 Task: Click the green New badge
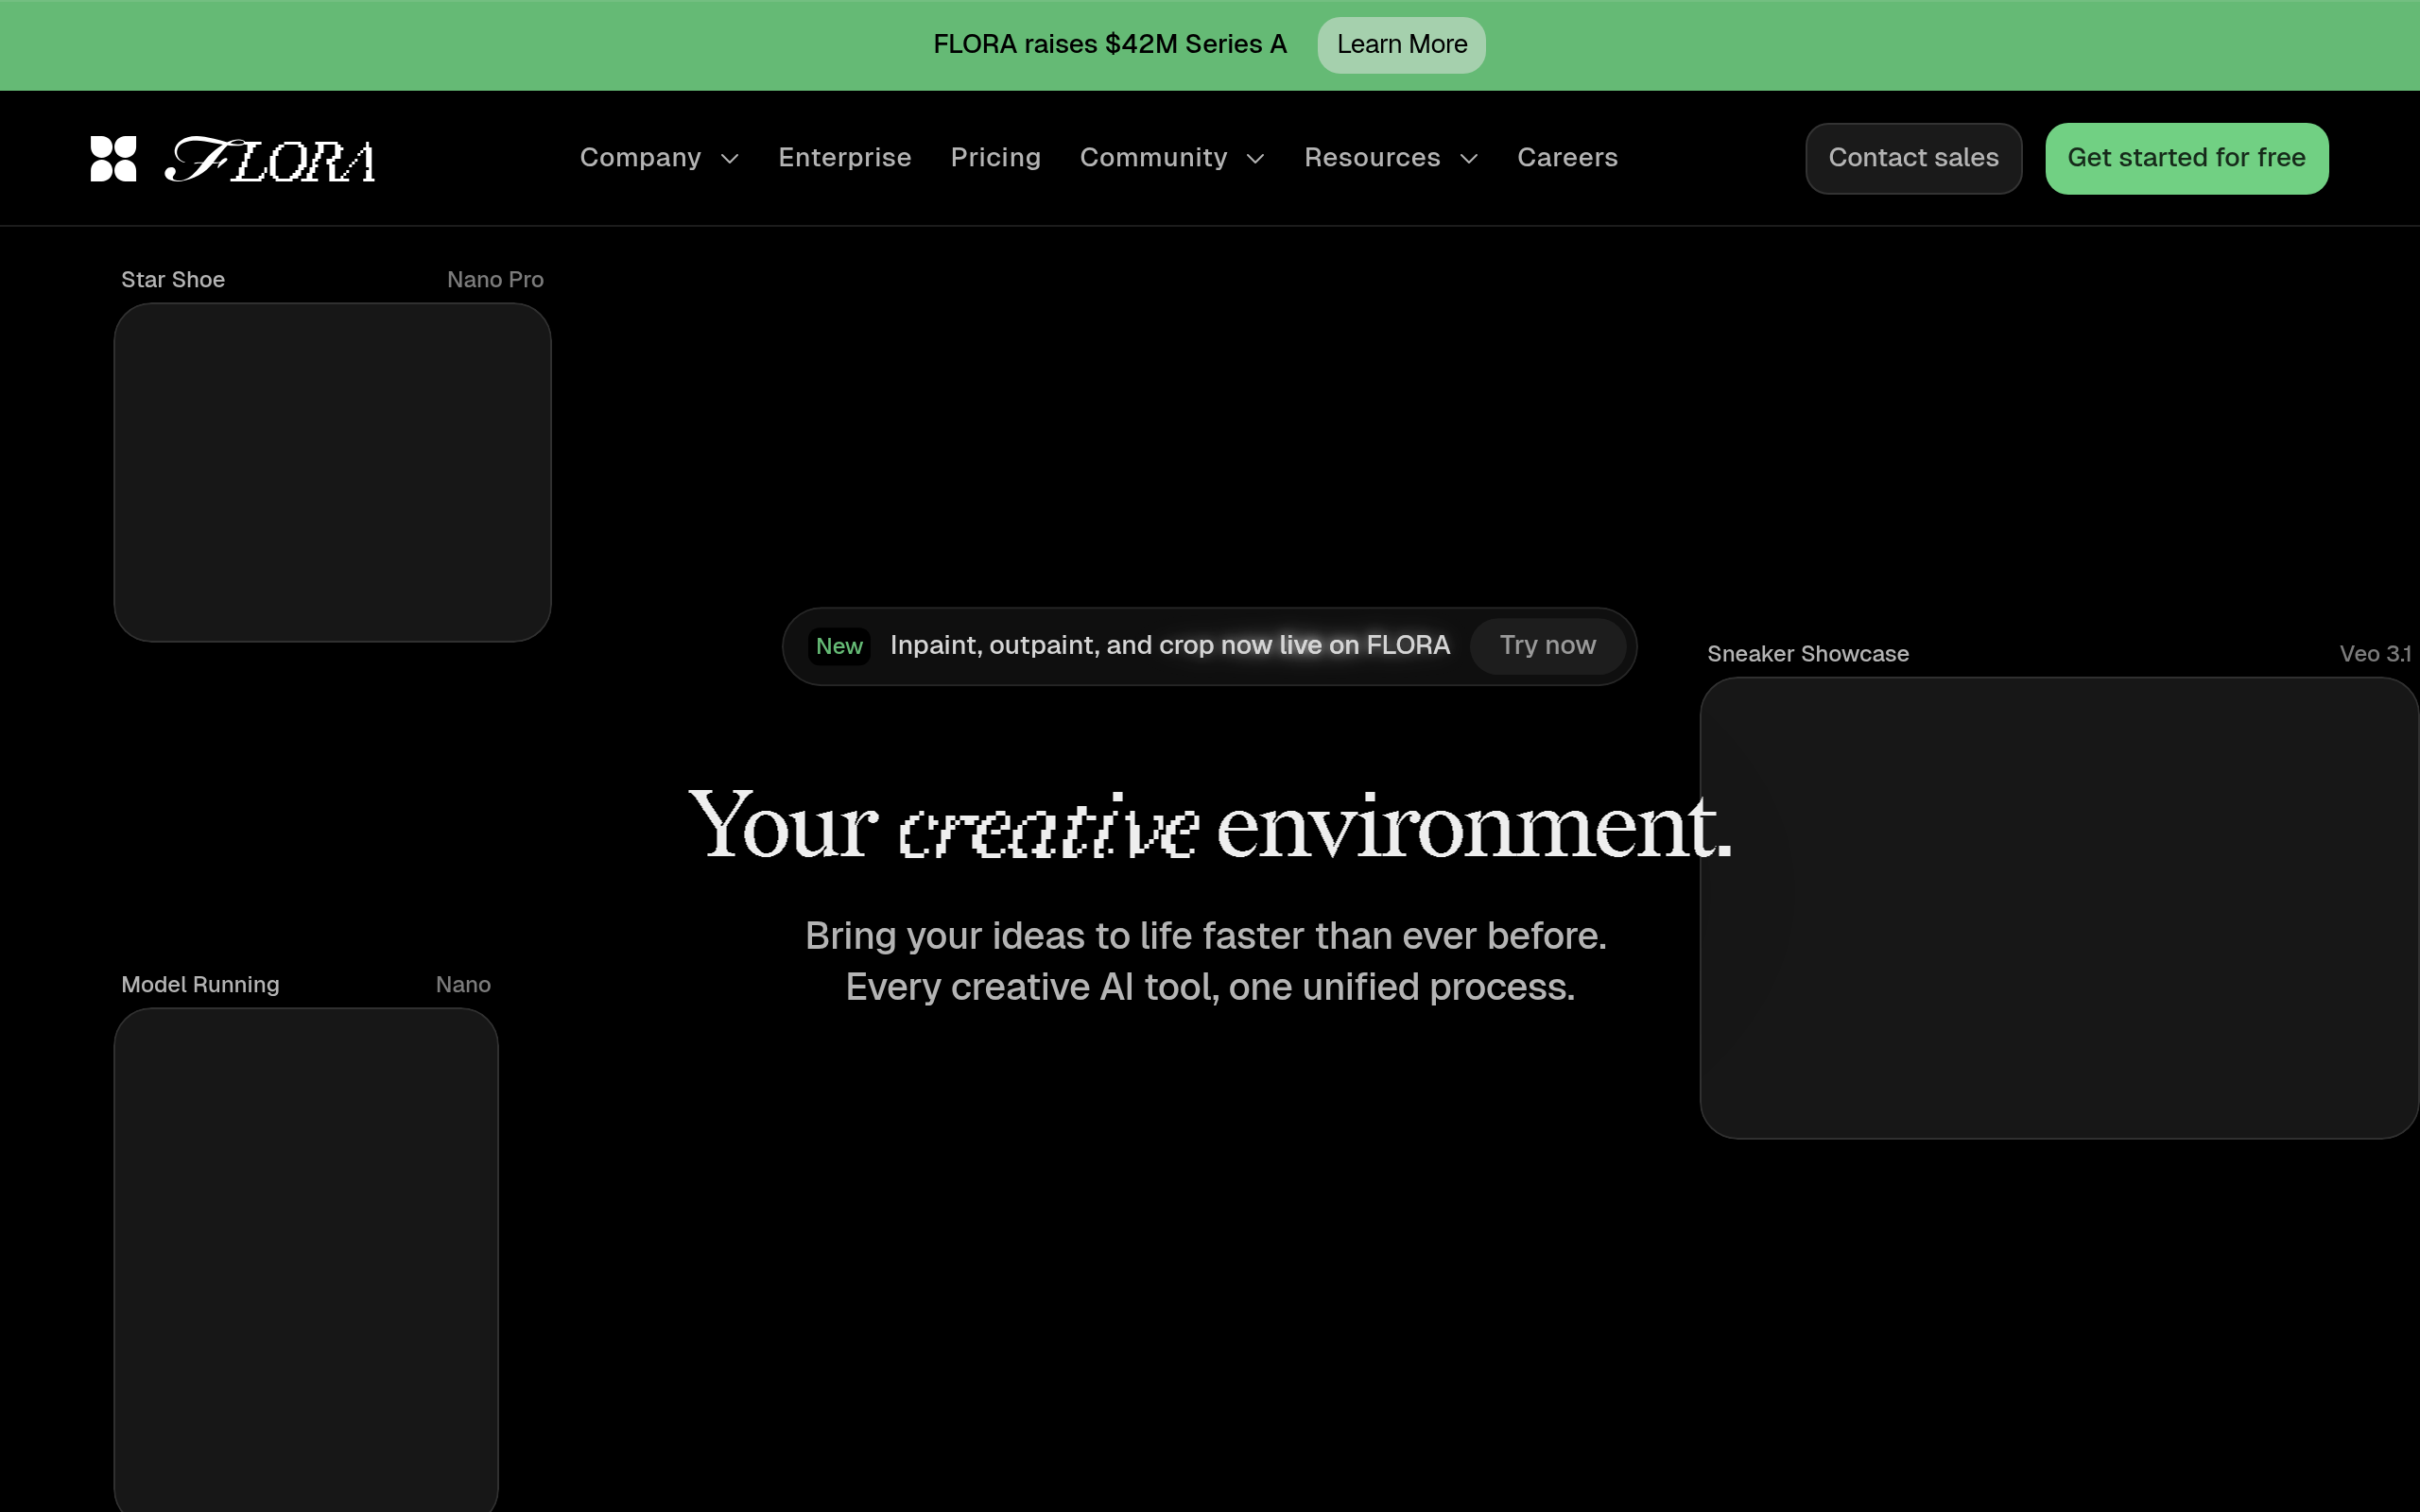(x=839, y=647)
